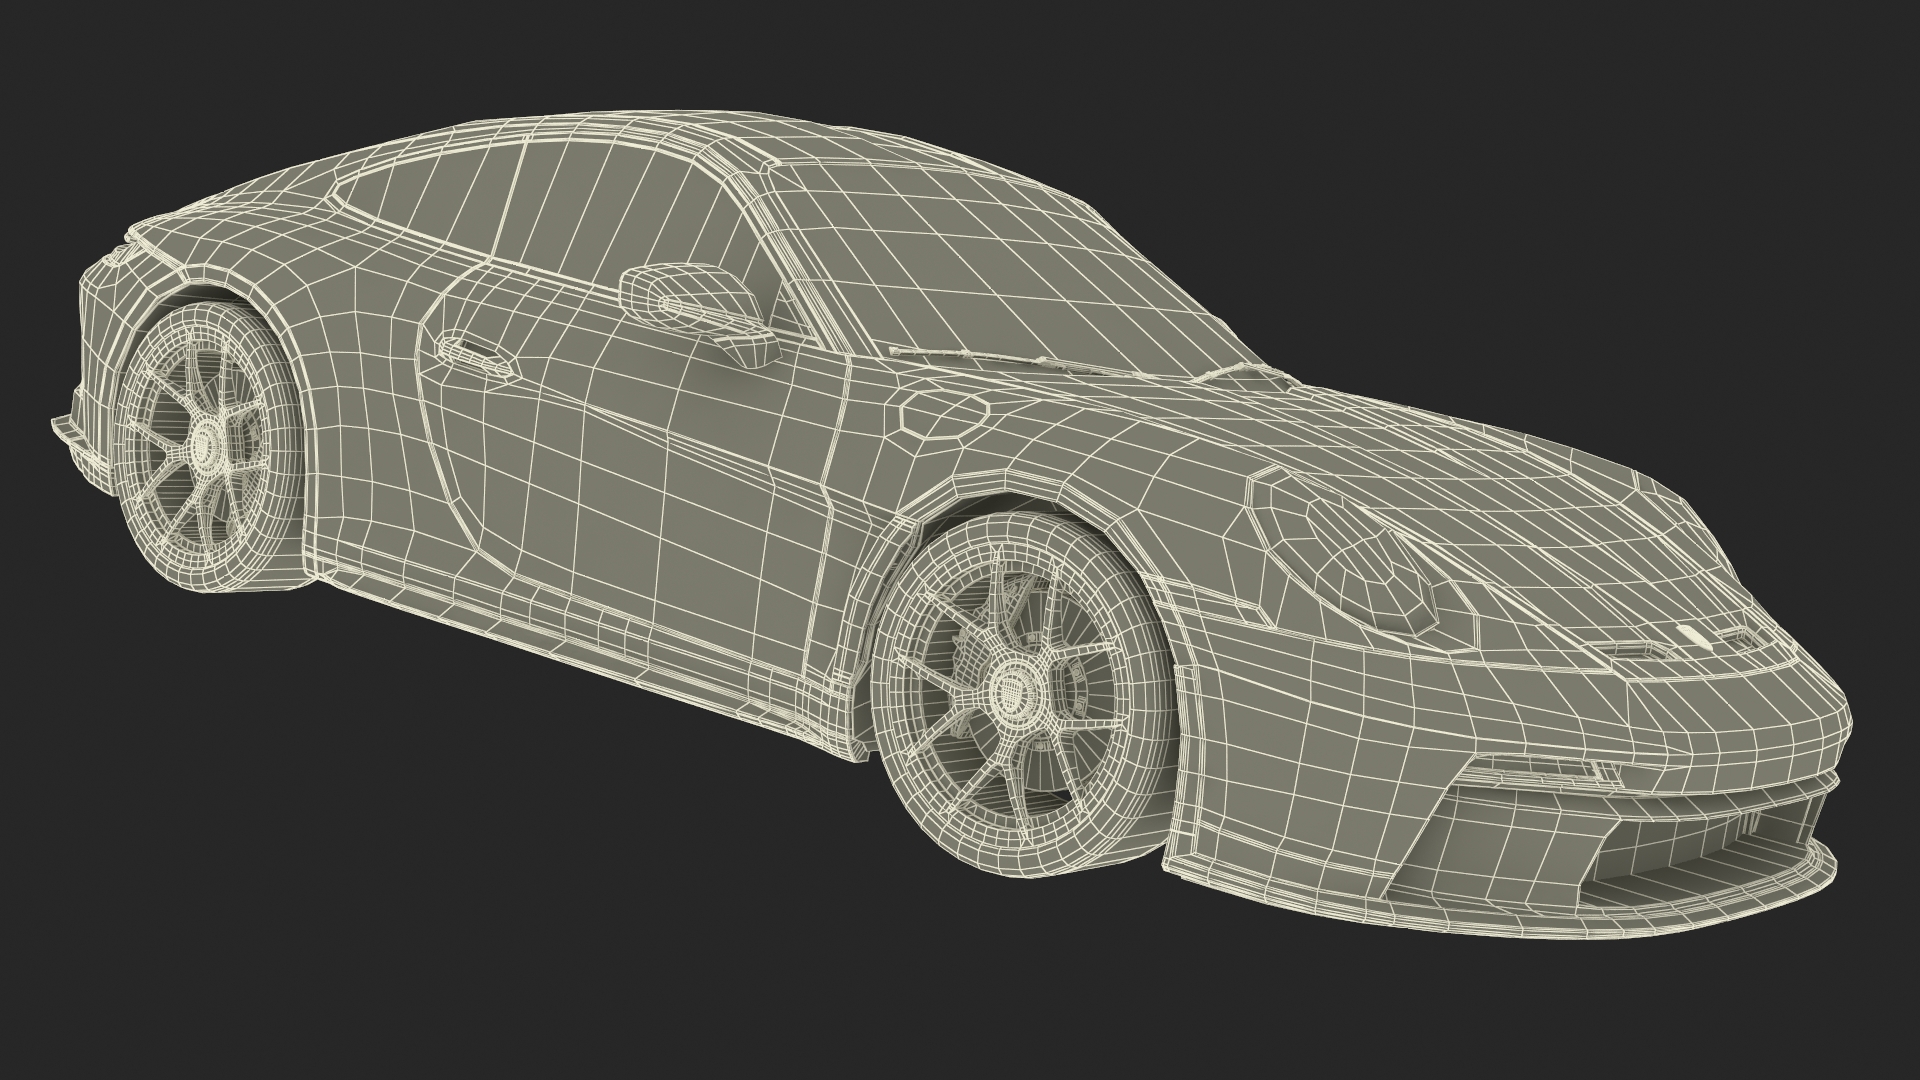Click the side mirror on the door
The width and height of the screenshot is (1920, 1080).
[x=700, y=314]
